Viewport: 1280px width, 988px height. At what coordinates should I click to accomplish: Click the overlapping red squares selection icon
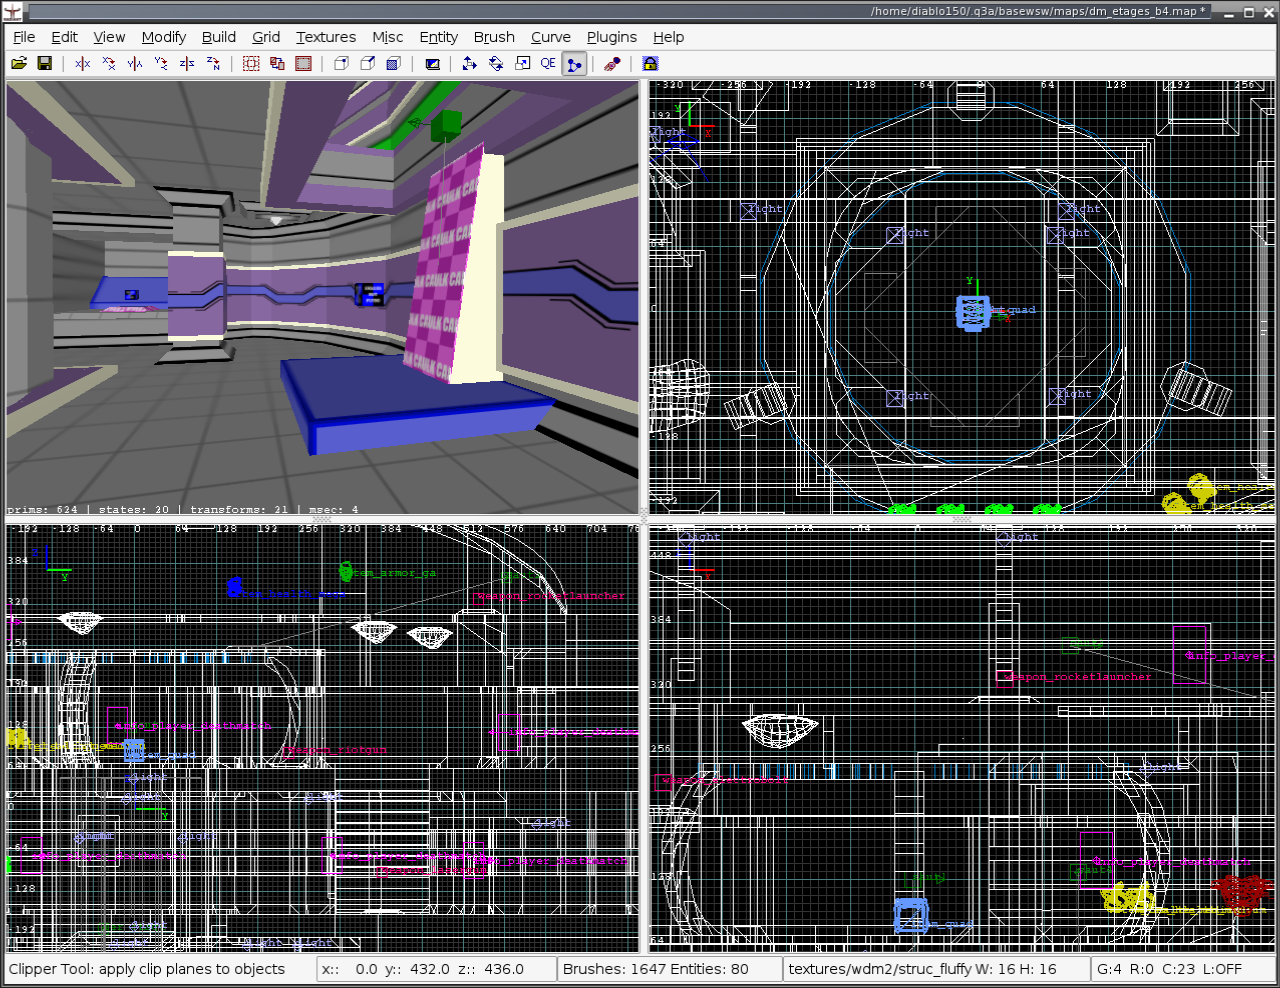[277, 63]
